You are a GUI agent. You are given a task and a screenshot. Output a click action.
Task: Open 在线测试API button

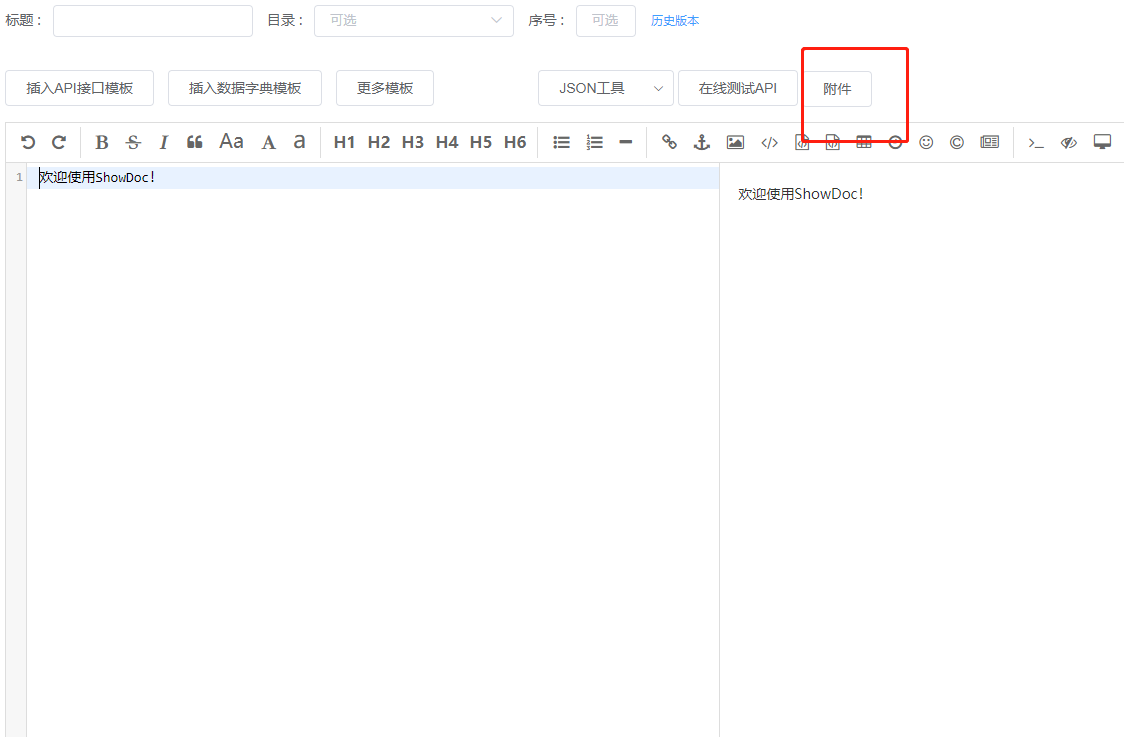(738, 88)
